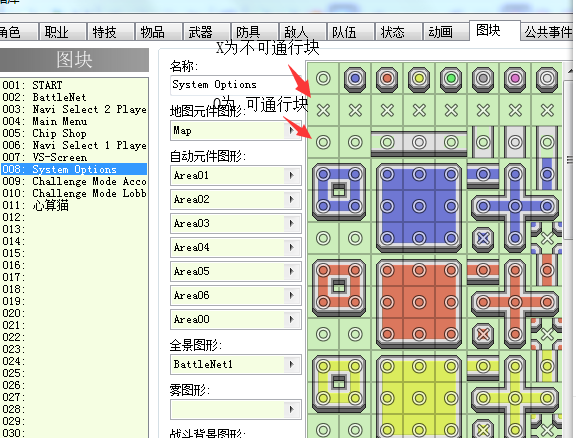
Task: Open the Area06 autotile dropdown
Action: (x=292, y=295)
